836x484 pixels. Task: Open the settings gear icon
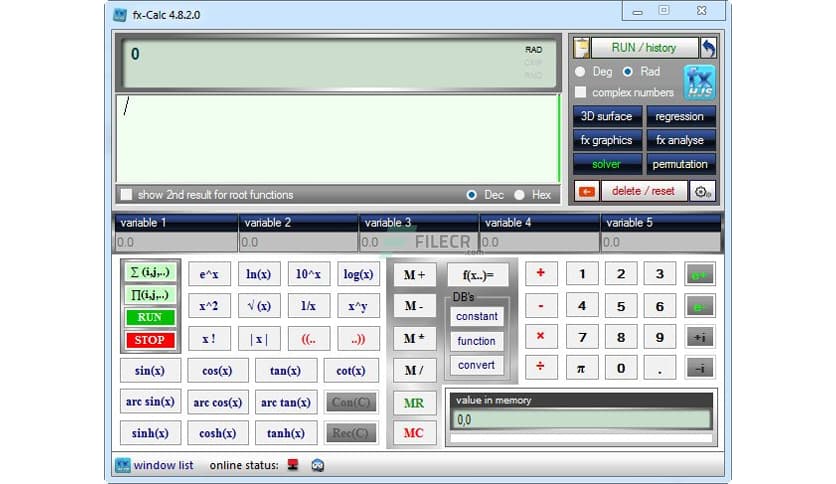point(702,191)
